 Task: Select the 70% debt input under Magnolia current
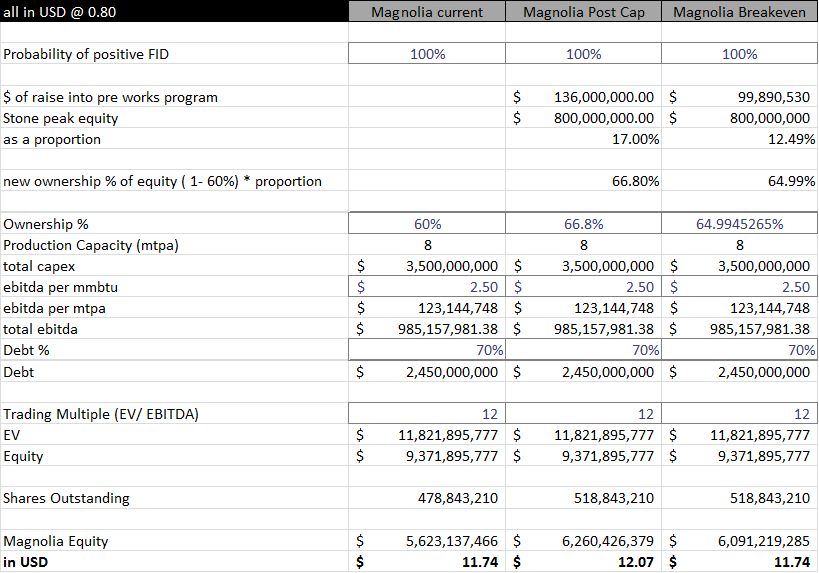coord(427,350)
